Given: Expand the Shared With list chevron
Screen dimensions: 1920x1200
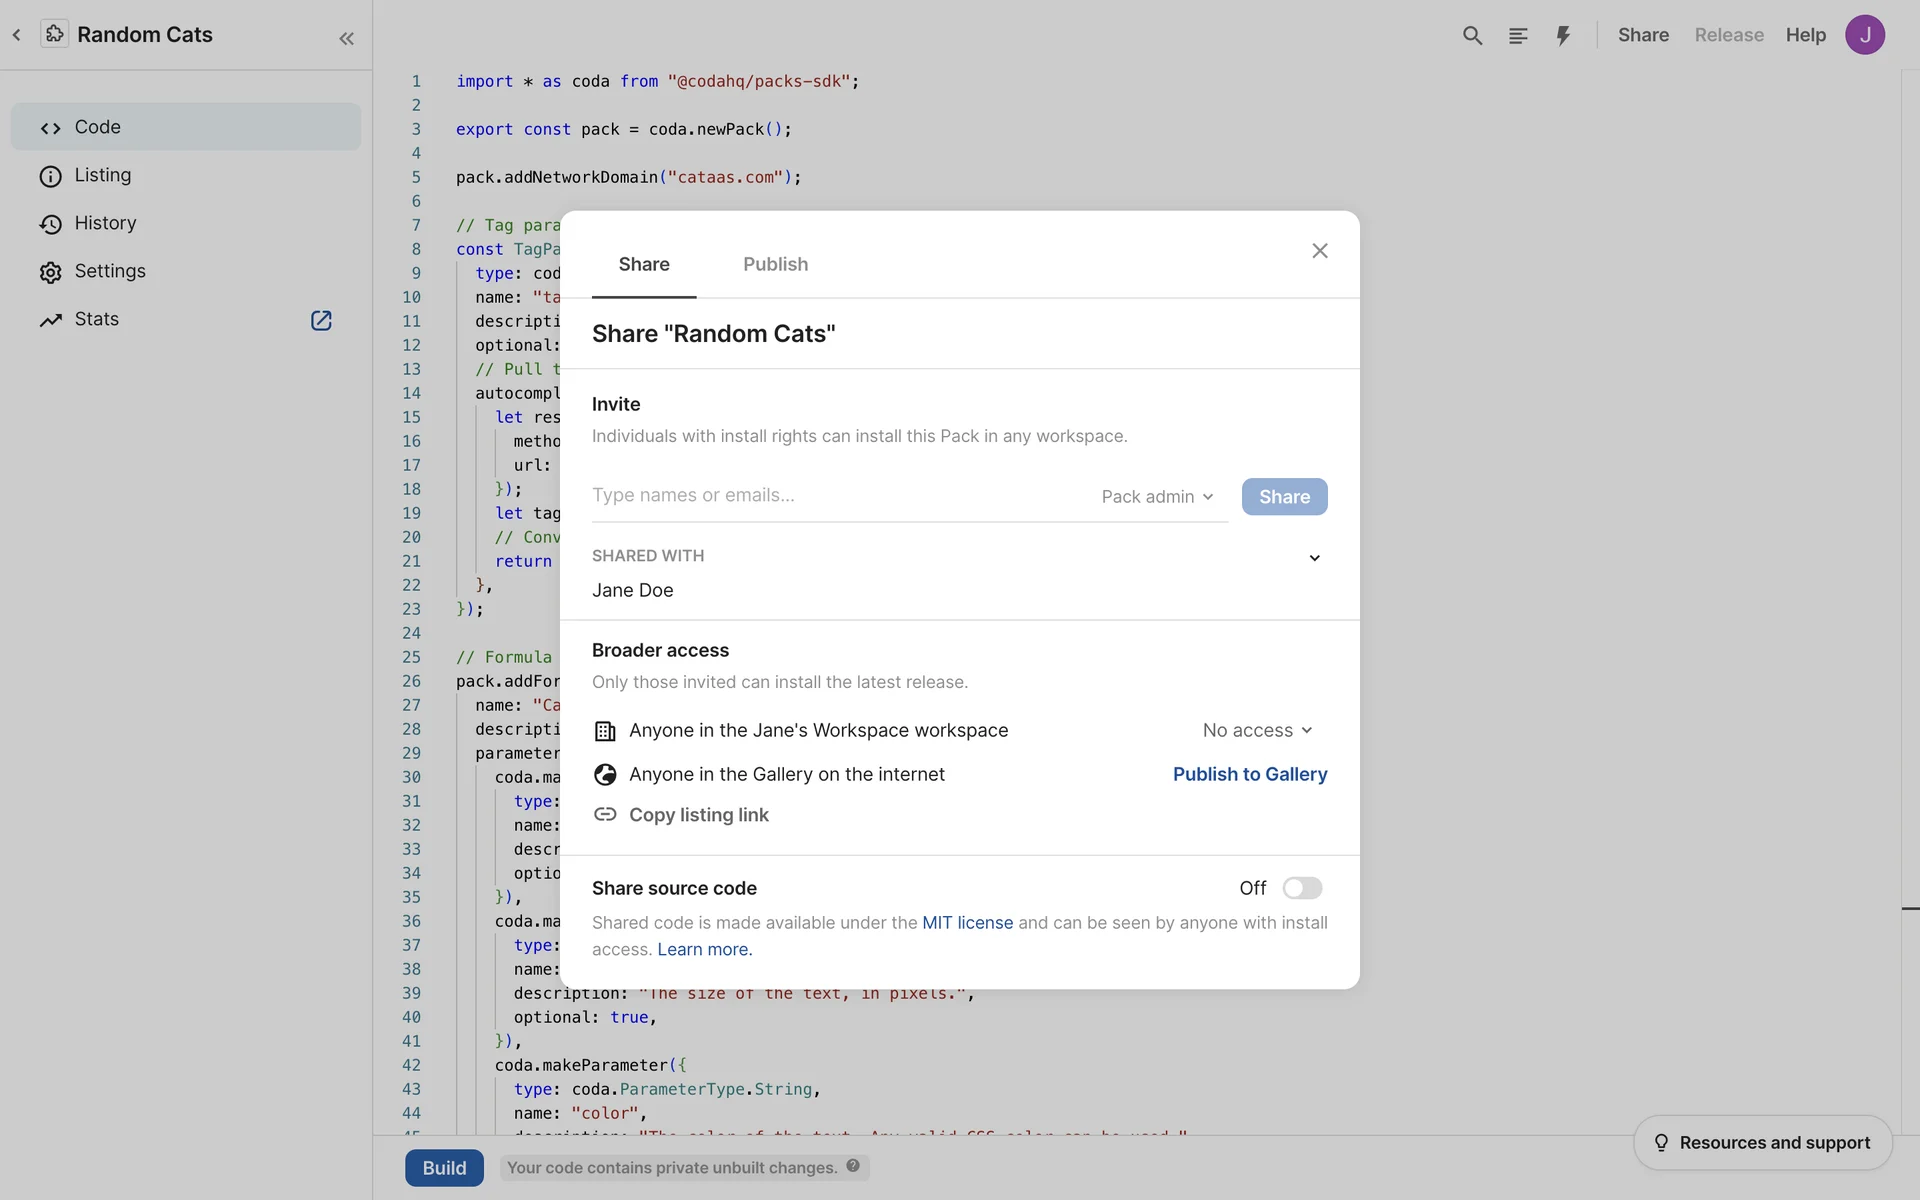Looking at the screenshot, I should click(x=1315, y=558).
